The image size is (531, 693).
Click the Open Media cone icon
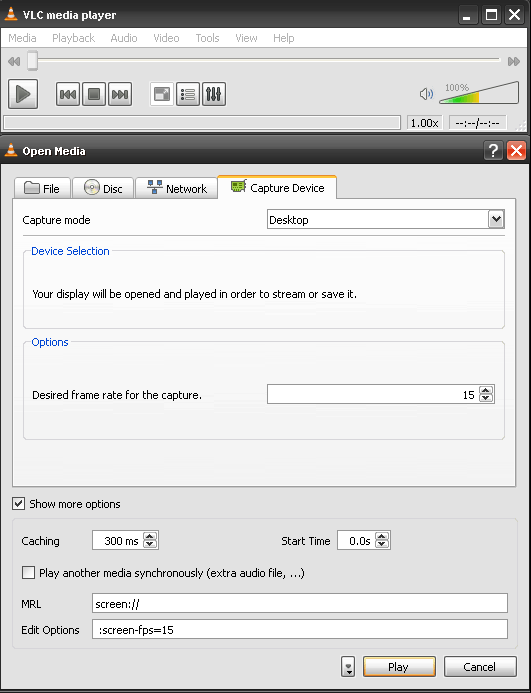[x=11, y=150]
